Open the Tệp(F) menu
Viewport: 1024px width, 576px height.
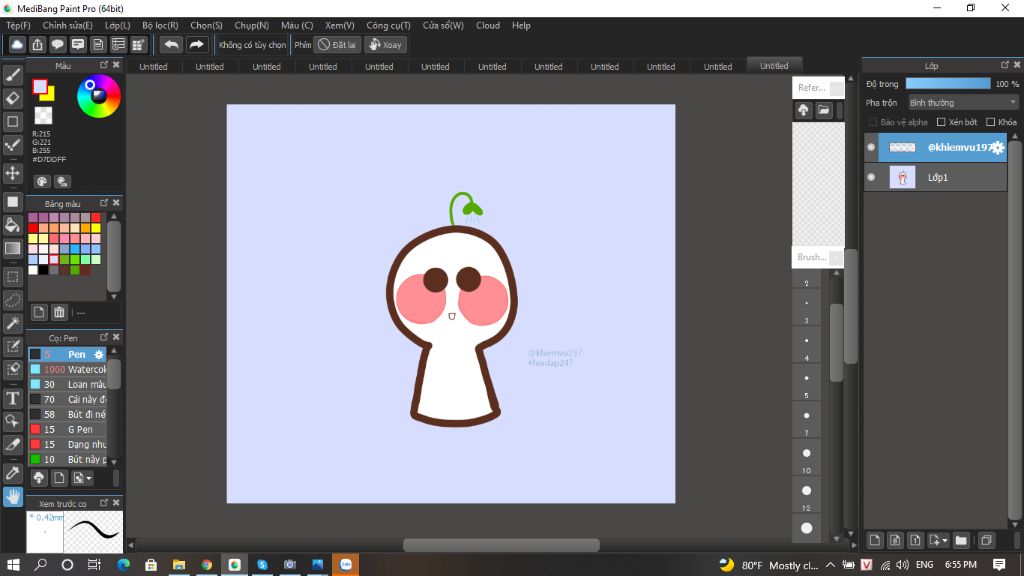click(18, 25)
